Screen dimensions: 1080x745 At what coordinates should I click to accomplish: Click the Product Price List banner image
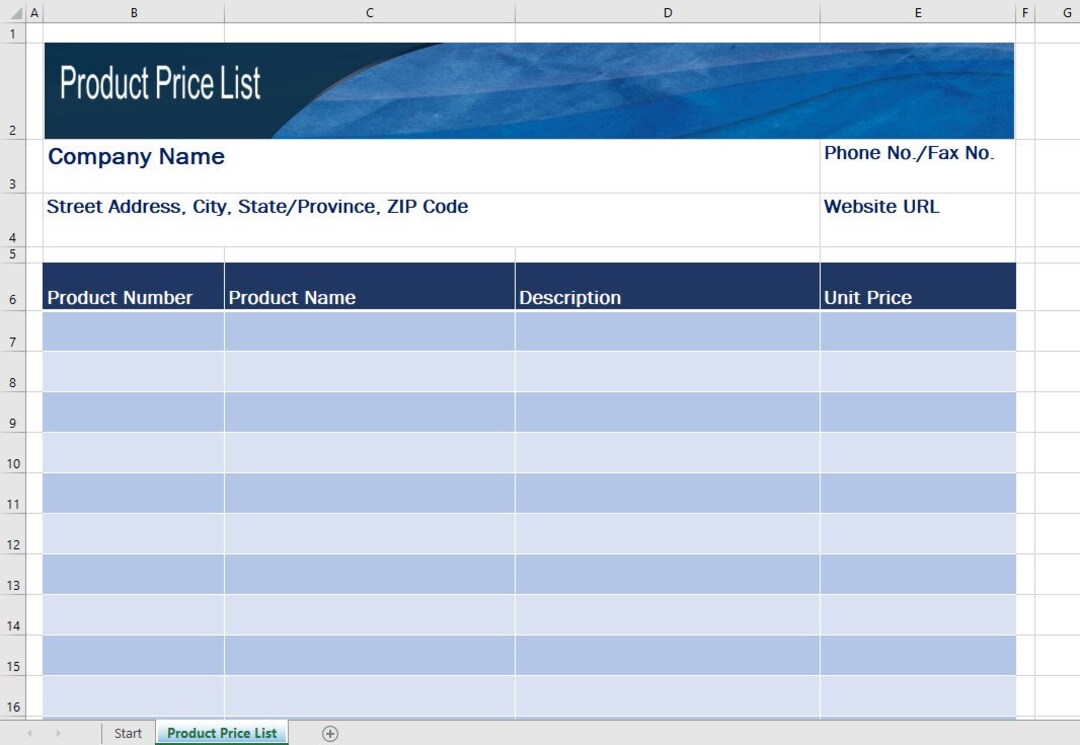[x=529, y=89]
